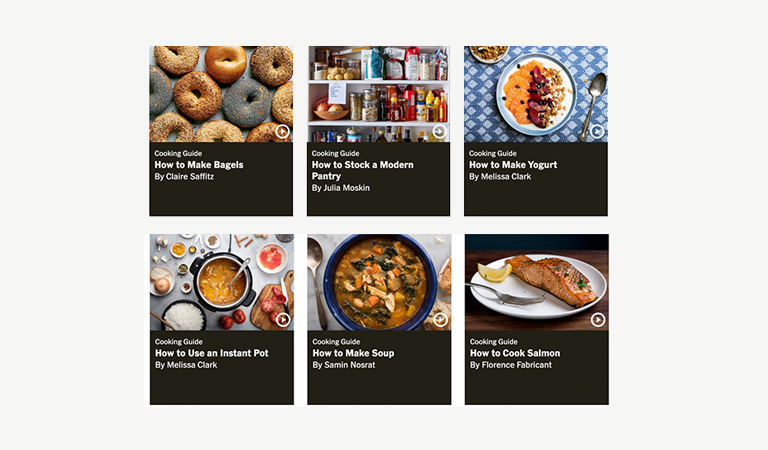Click play icon on bagels image
The width and height of the screenshot is (768, 450).
click(282, 131)
